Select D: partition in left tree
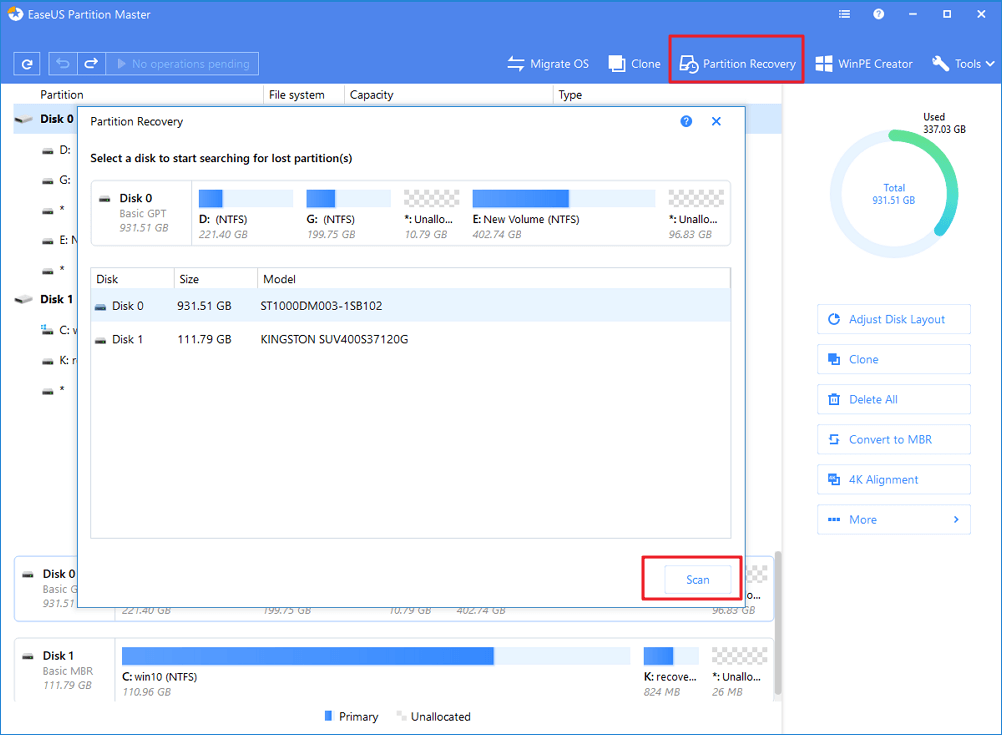 tap(56, 150)
